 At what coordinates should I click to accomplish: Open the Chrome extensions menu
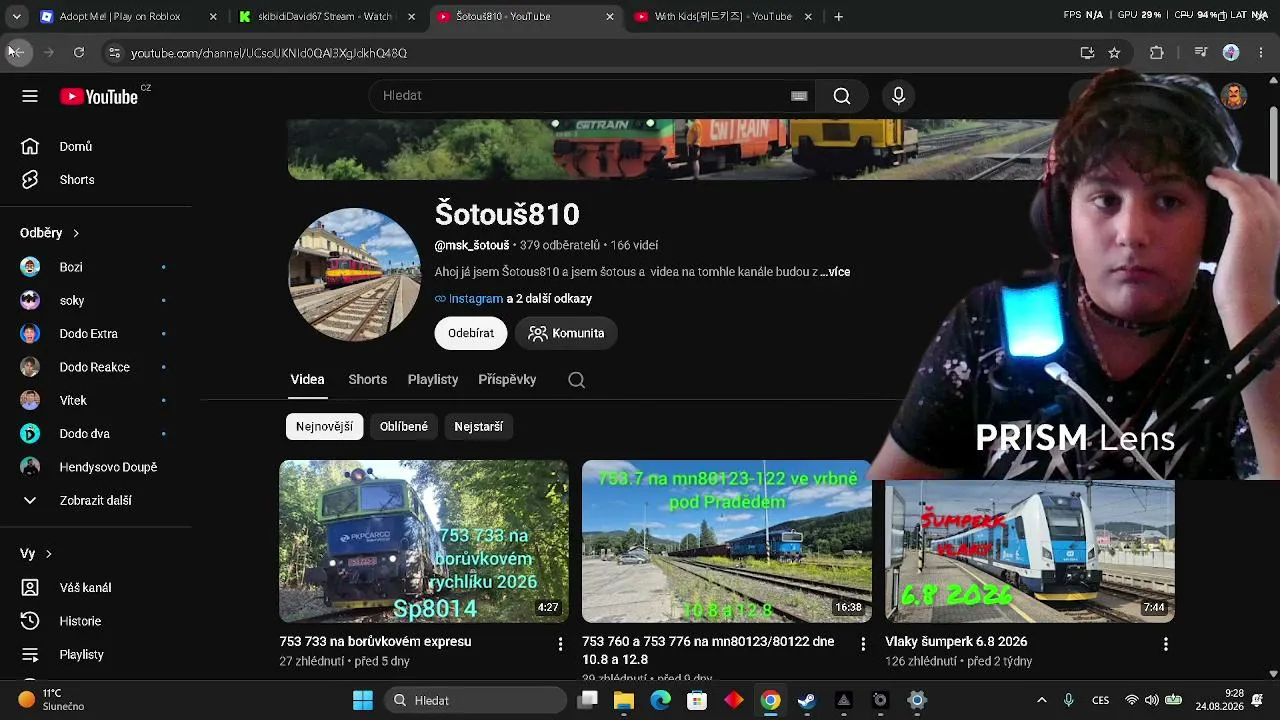[1157, 53]
